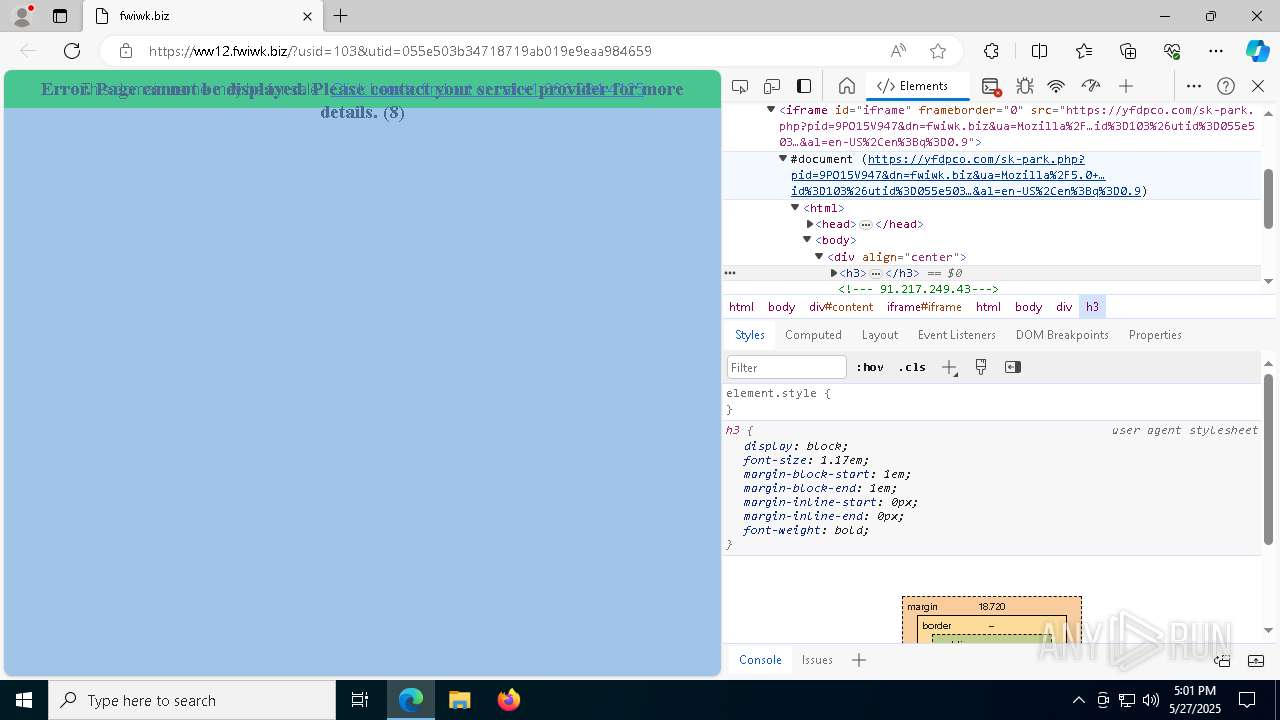
Task: Collapse the html node in DOM tree
Action: (795, 207)
